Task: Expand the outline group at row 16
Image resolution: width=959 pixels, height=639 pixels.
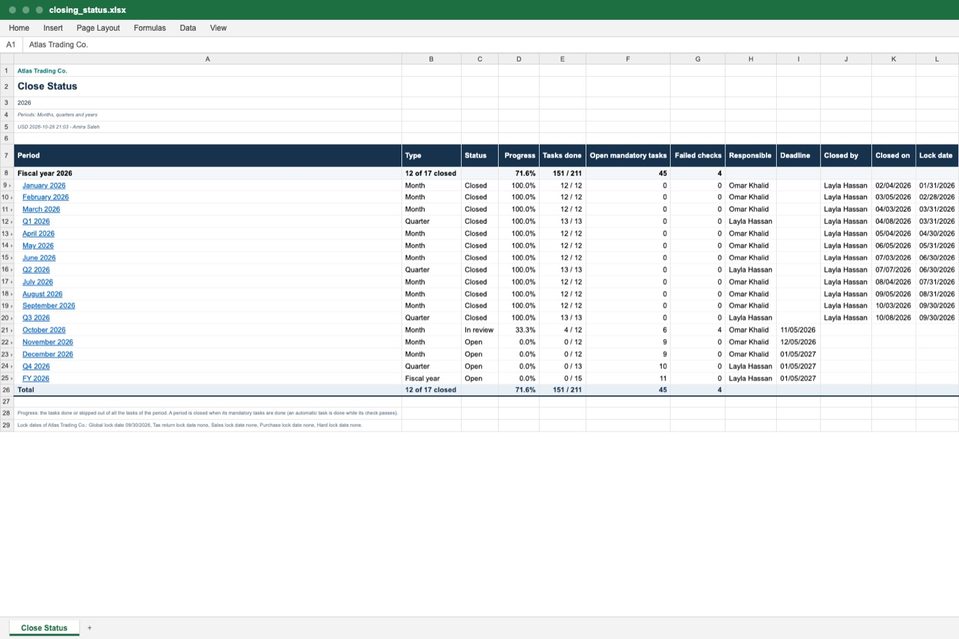Action: click(10, 270)
